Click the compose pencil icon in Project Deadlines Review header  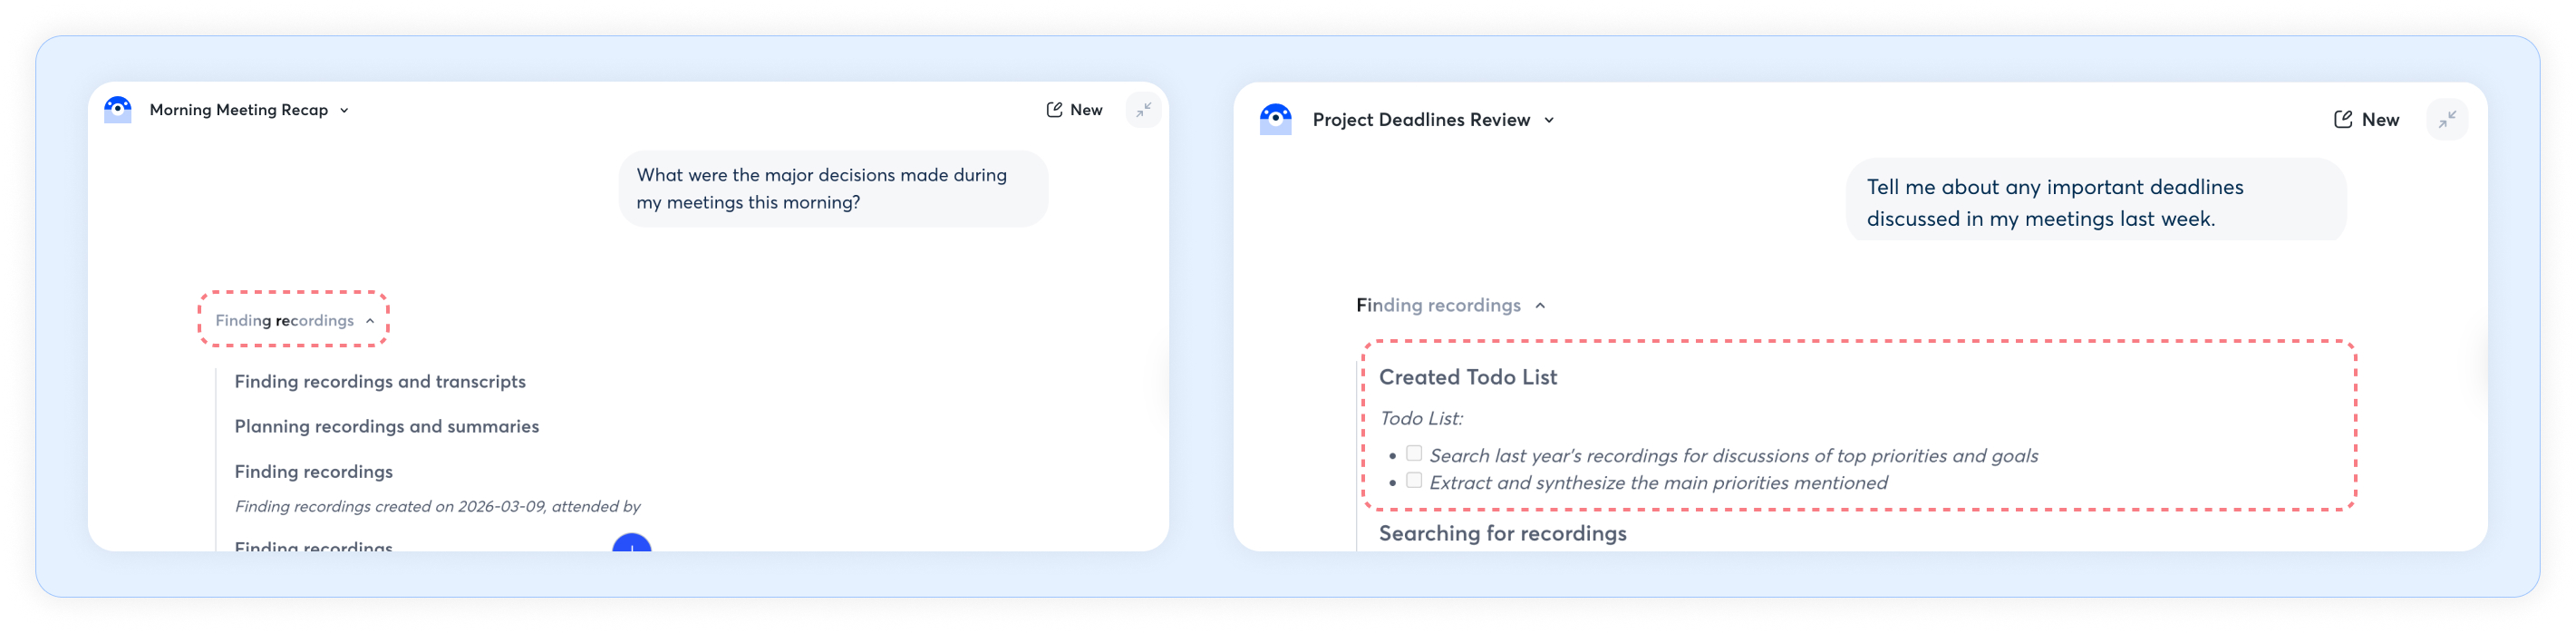coord(2342,120)
